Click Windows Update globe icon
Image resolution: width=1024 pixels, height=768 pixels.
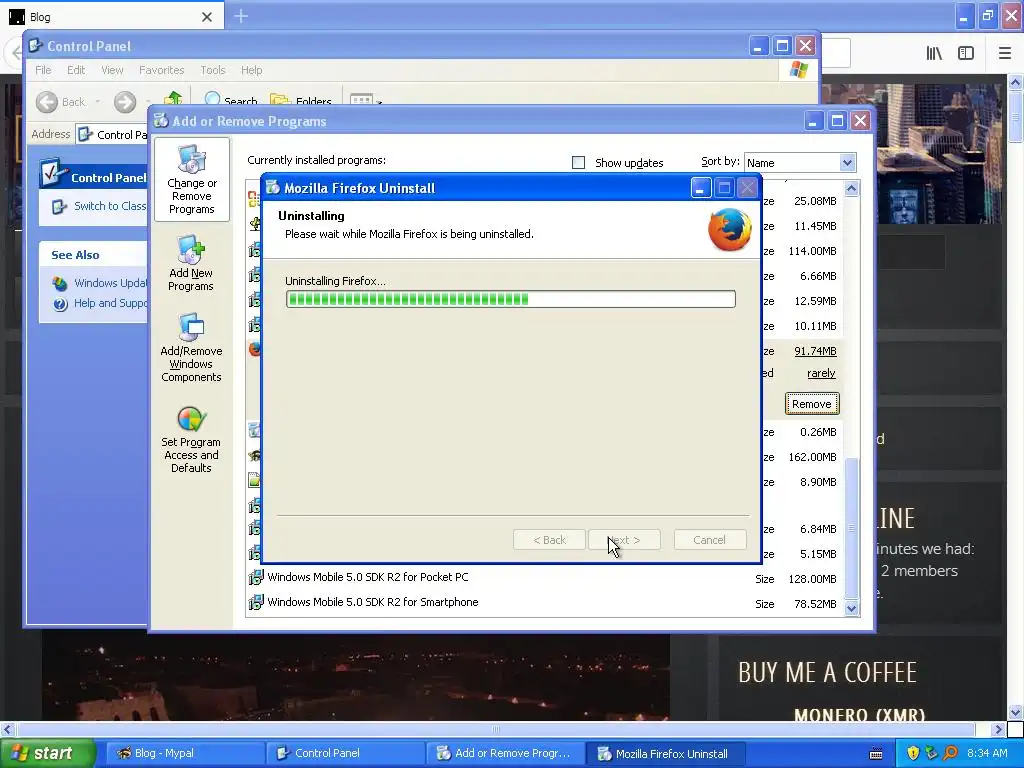[60, 284]
